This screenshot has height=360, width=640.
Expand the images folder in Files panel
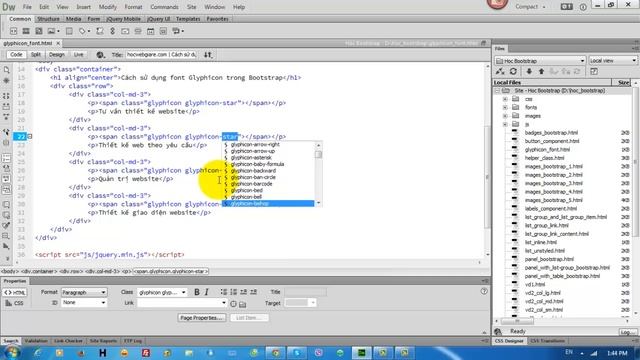coord(505,116)
